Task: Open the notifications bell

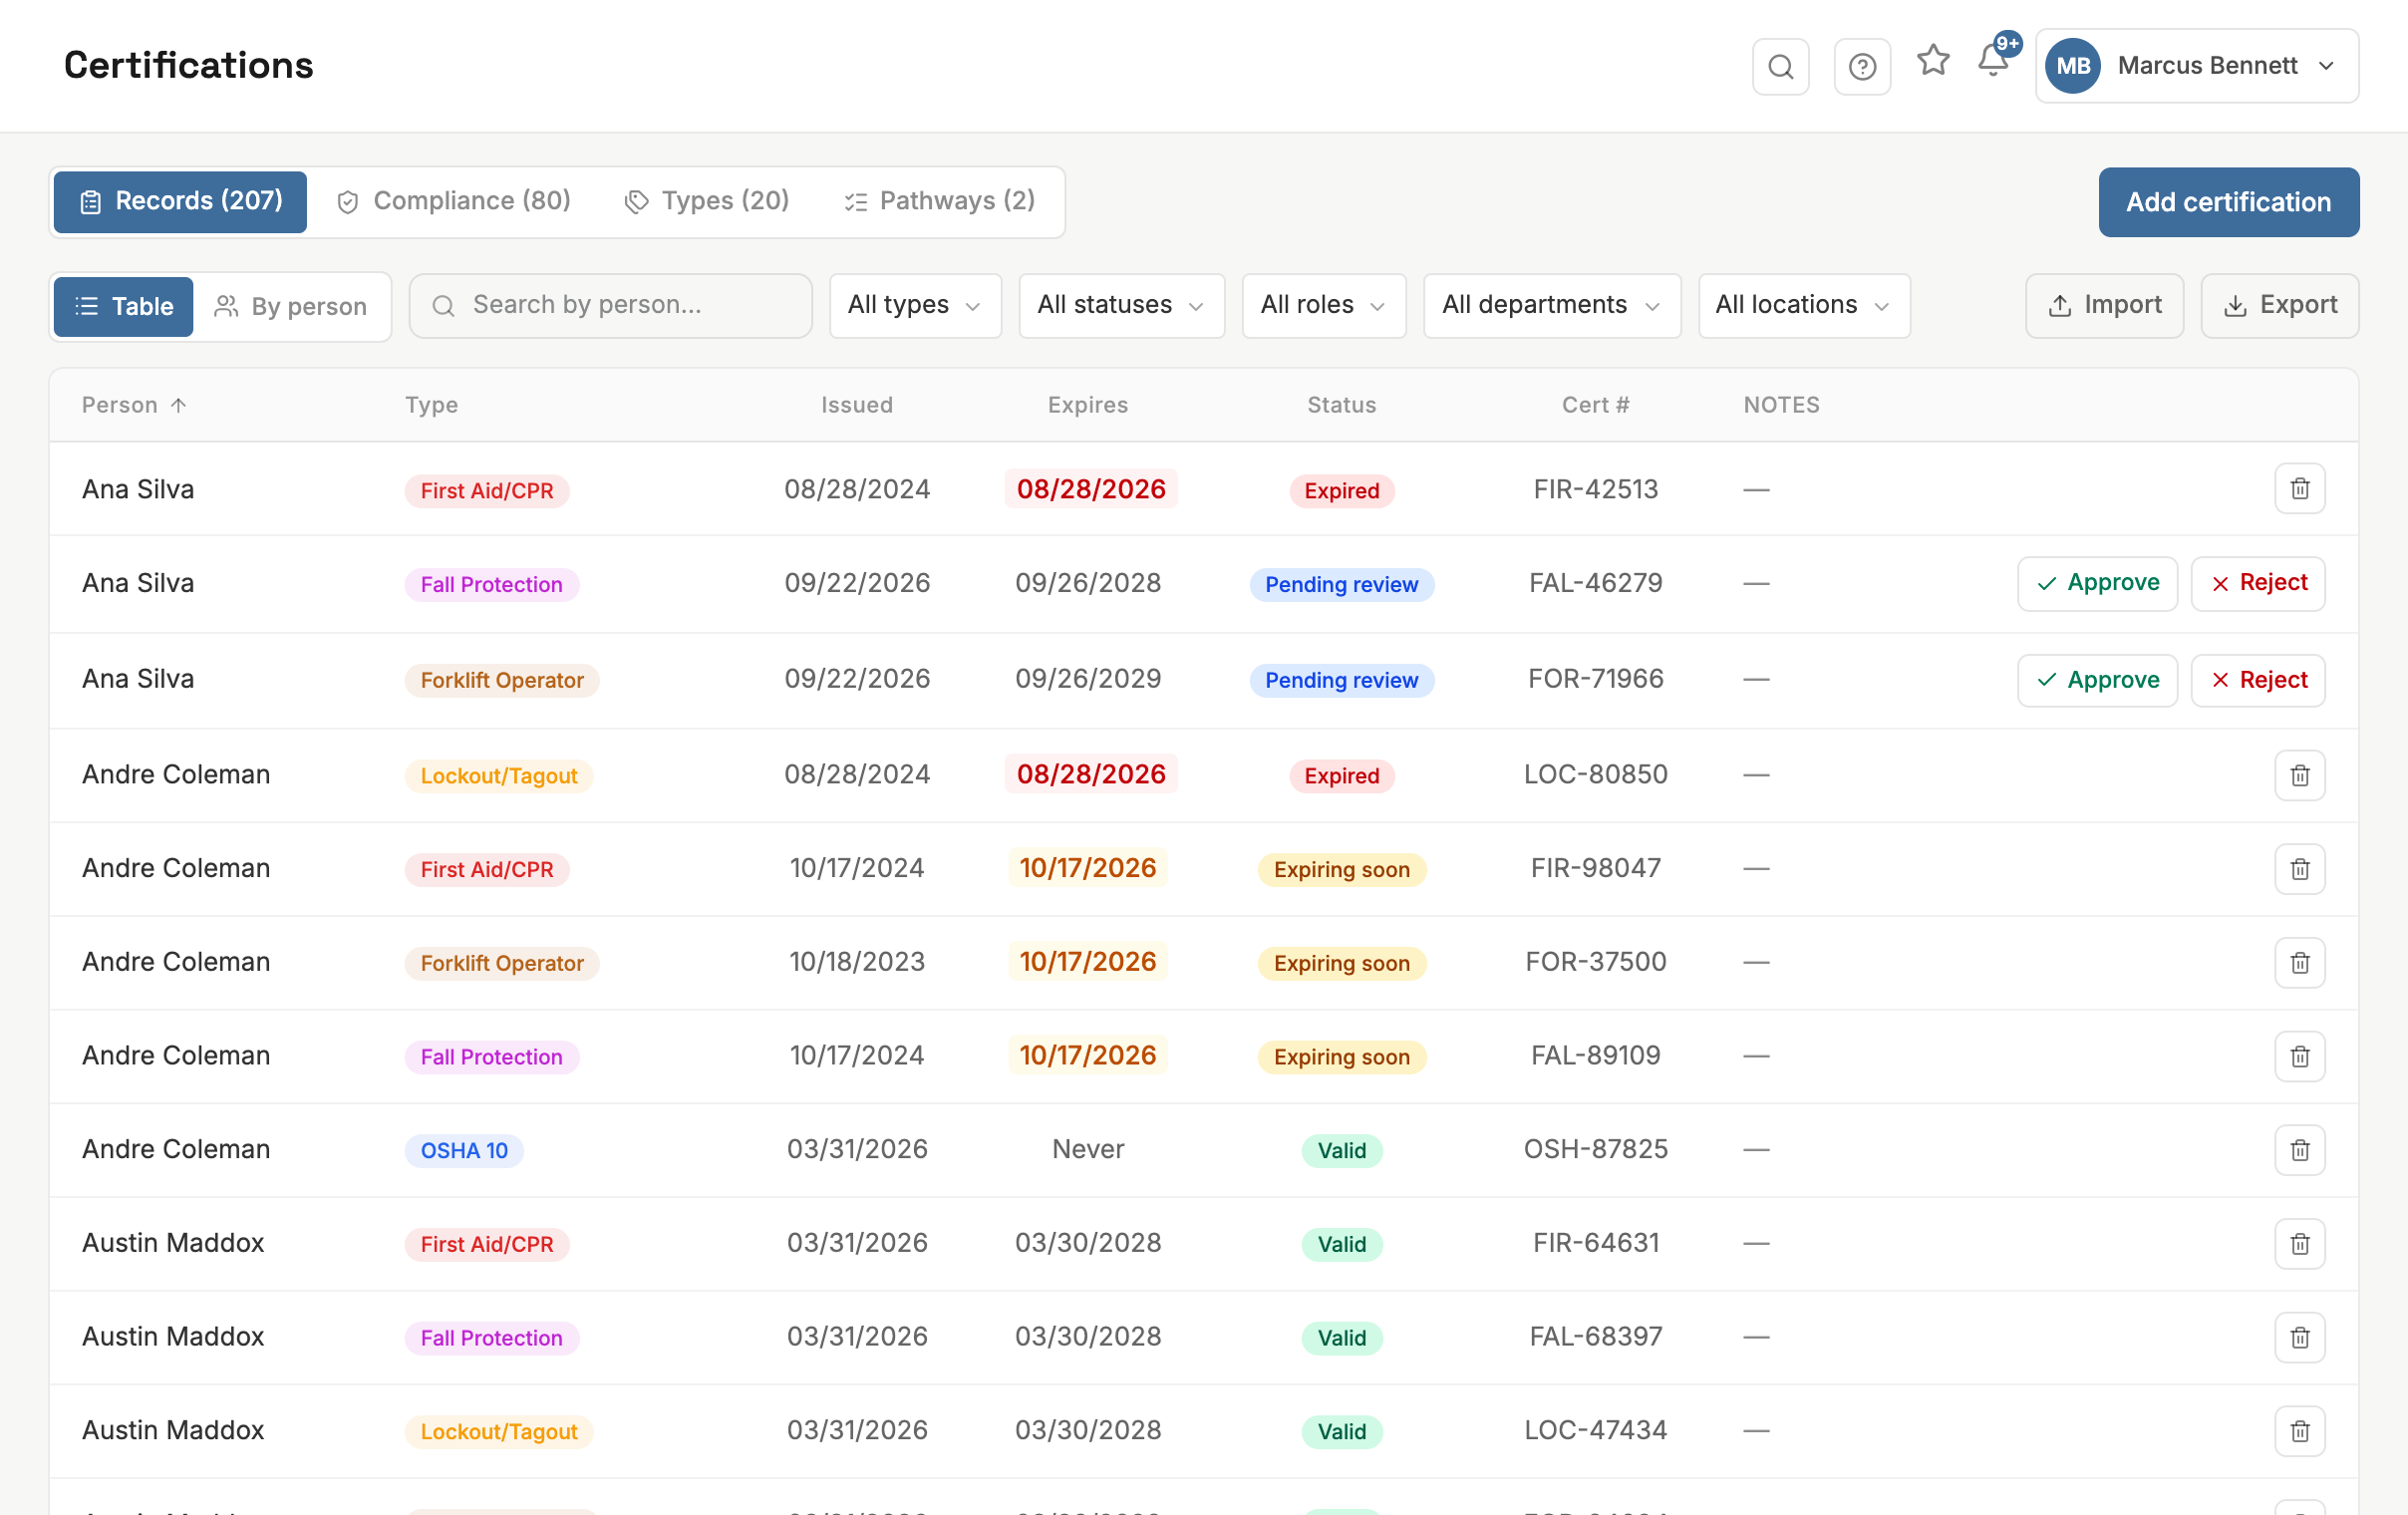Action: click(x=1992, y=61)
